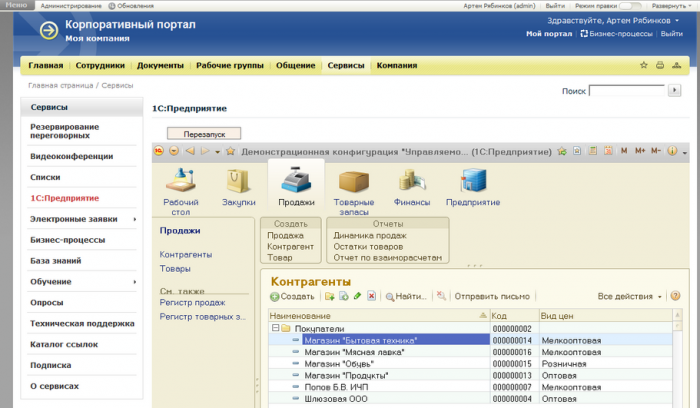
Task: Open the Все действия dropdown
Action: 629,296
